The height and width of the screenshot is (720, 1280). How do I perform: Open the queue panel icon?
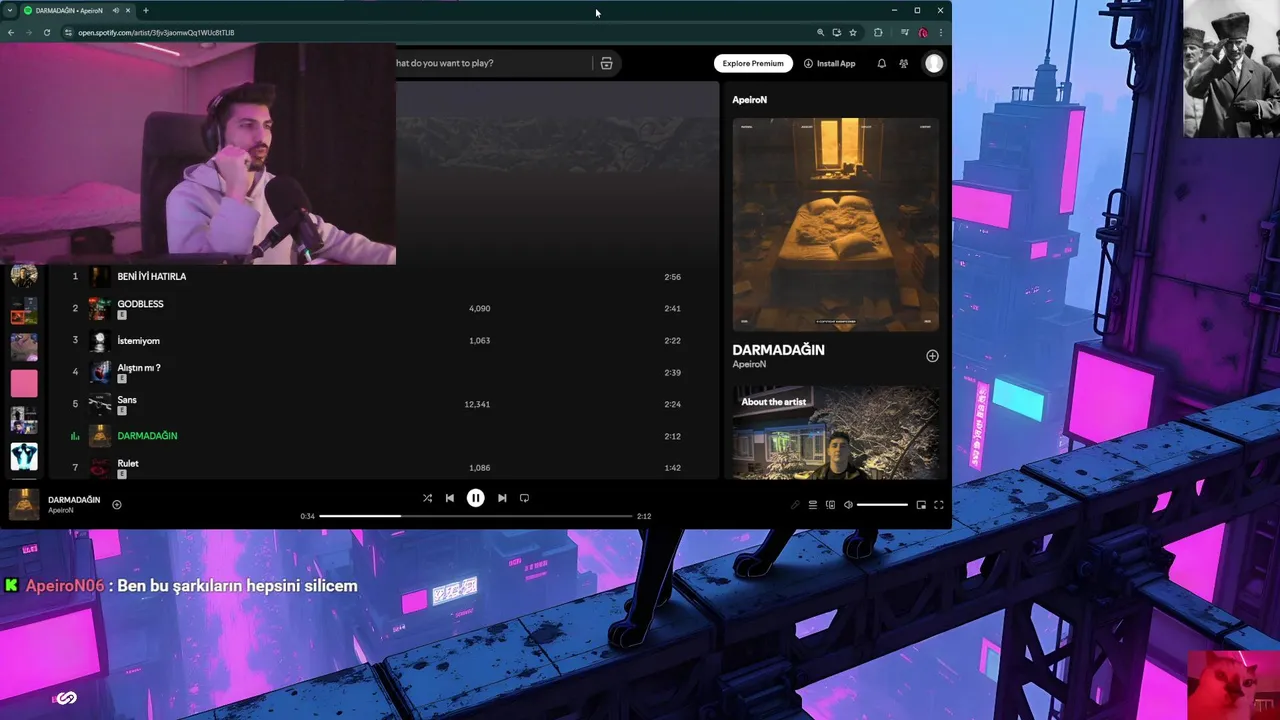tap(813, 505)
